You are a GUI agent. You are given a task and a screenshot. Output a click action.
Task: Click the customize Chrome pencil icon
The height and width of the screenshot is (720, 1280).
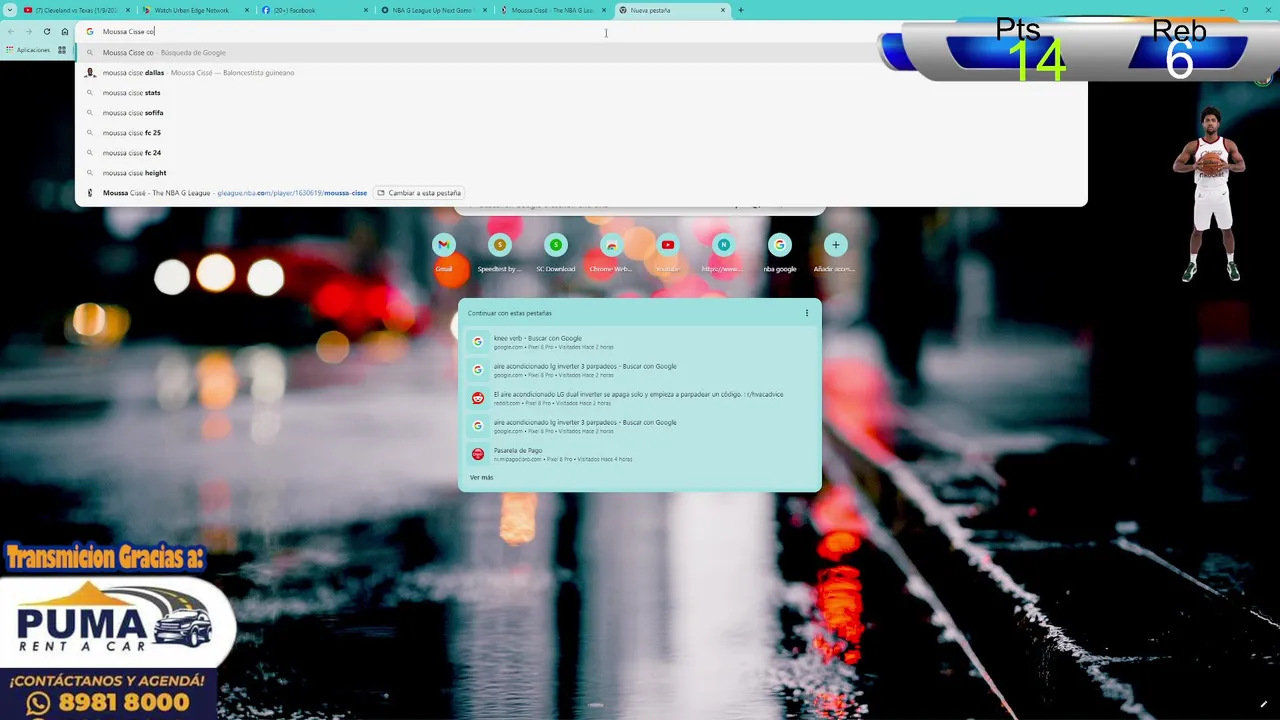pyautogui.click(x=1264, y=705)
